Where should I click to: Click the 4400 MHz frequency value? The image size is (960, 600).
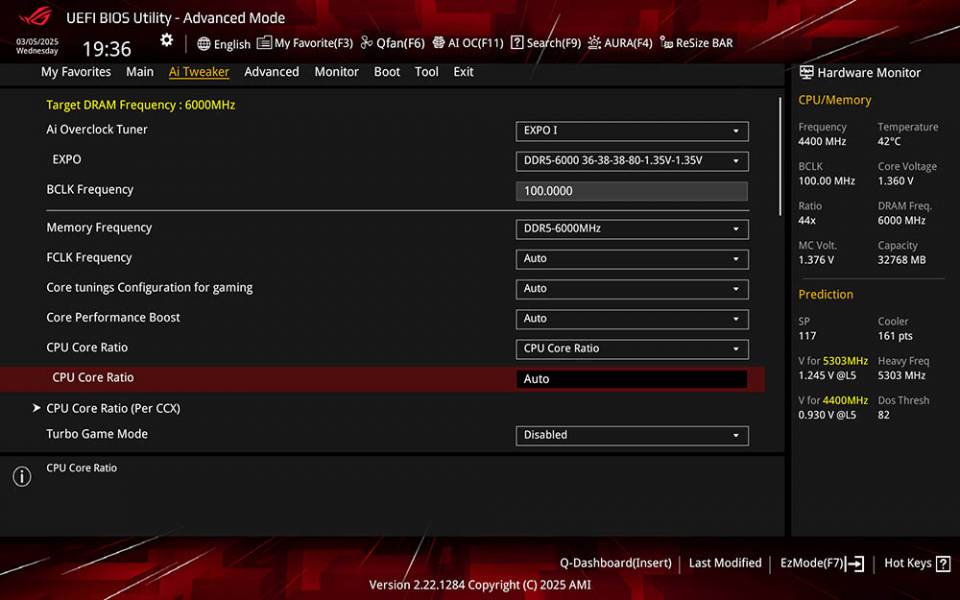(822, 141)
